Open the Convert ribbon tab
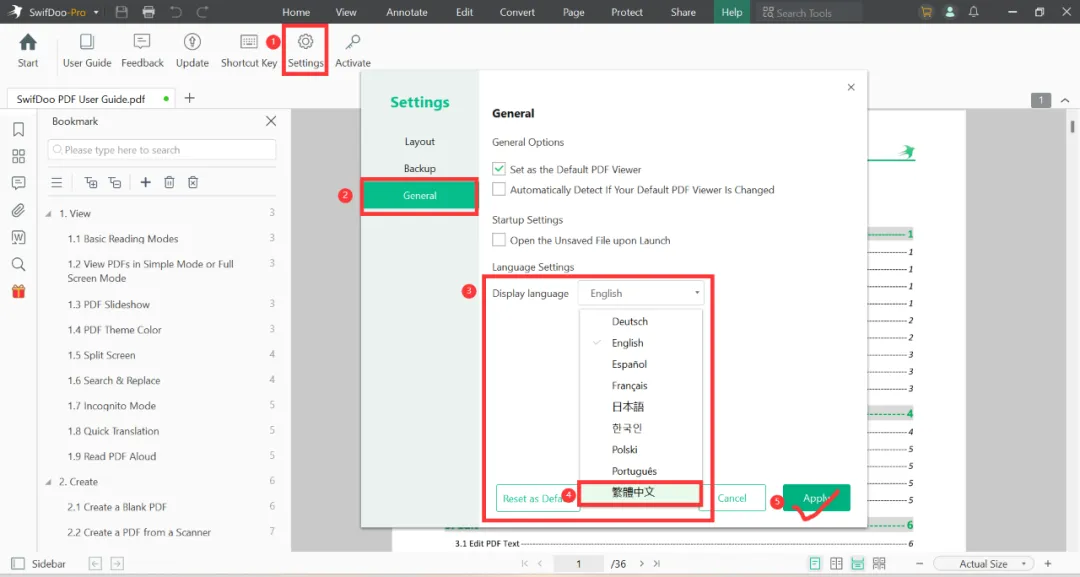This screenshot has height=577, width=1080. tap(517, 12)
